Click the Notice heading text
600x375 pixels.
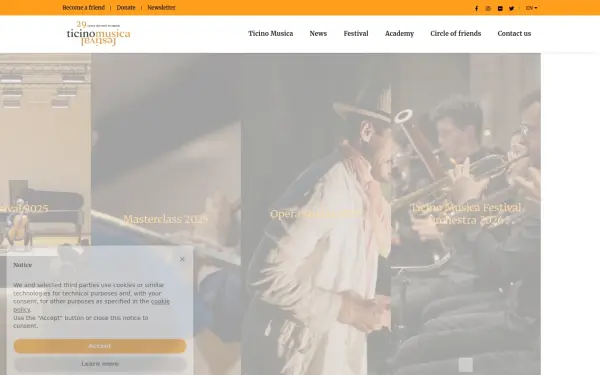pos(23,265)
